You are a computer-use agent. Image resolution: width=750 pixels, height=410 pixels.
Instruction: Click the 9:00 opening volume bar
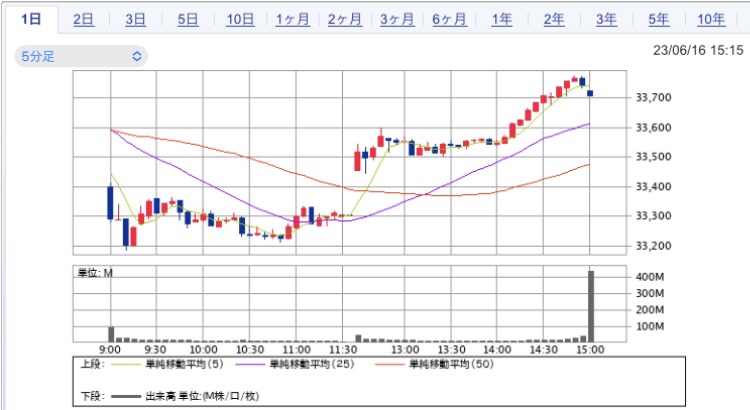tap(111, 334)
